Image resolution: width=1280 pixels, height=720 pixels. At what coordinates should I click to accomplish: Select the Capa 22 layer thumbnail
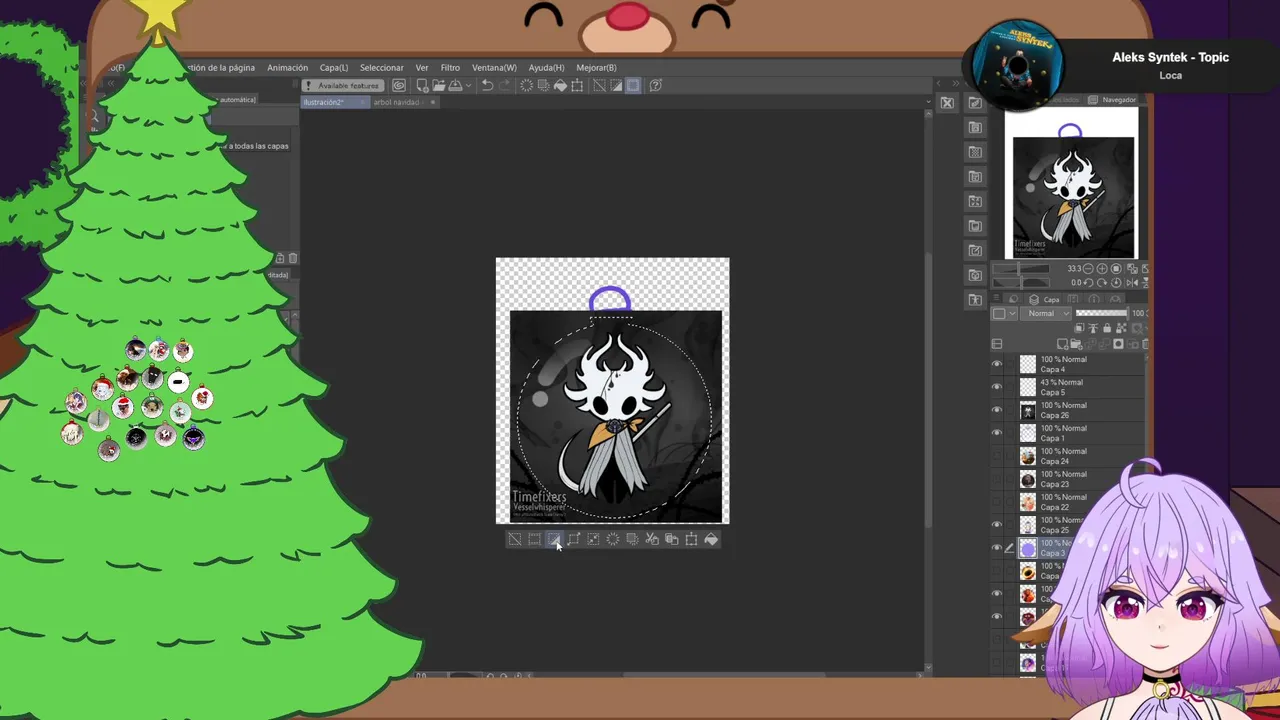[1028, 502]
